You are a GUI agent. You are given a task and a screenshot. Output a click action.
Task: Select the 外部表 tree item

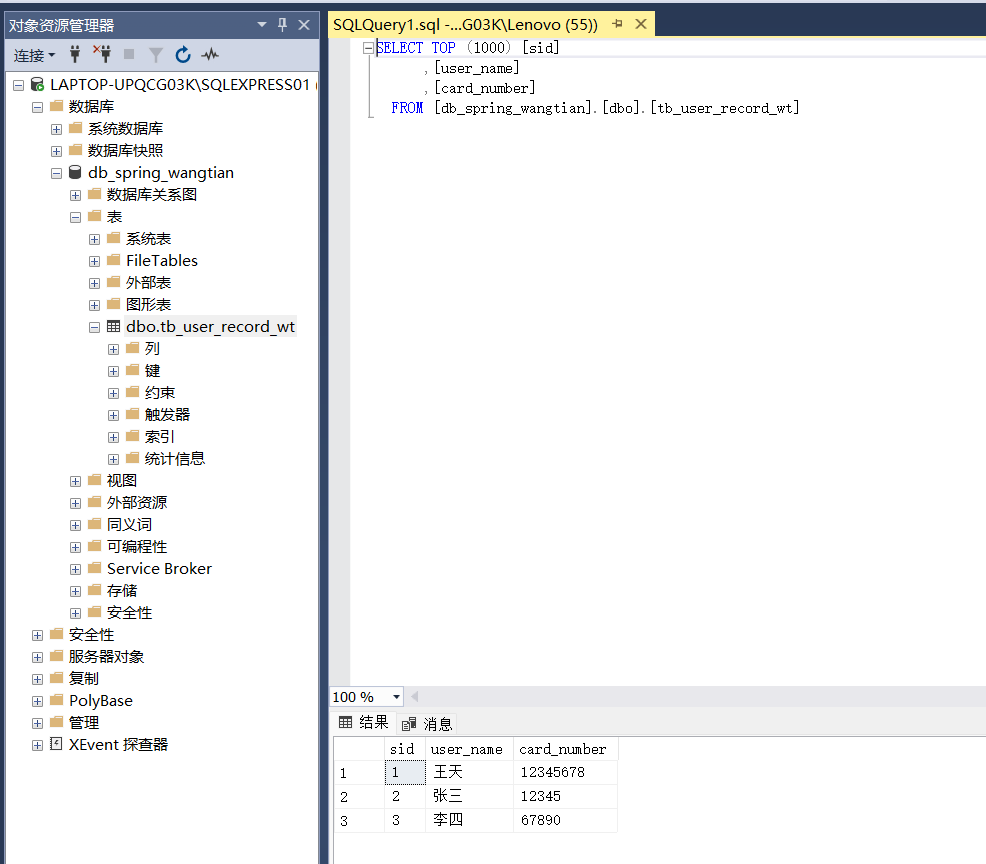[148, 282]
